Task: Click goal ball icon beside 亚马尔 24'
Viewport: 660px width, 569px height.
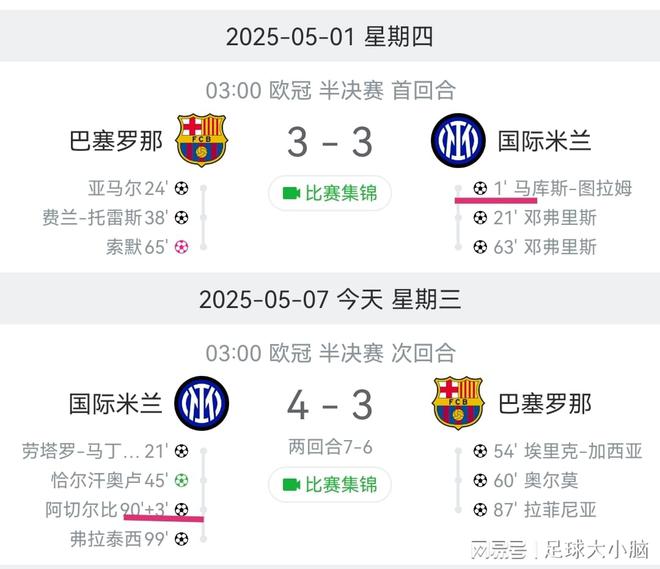Action: coord(181,188)
